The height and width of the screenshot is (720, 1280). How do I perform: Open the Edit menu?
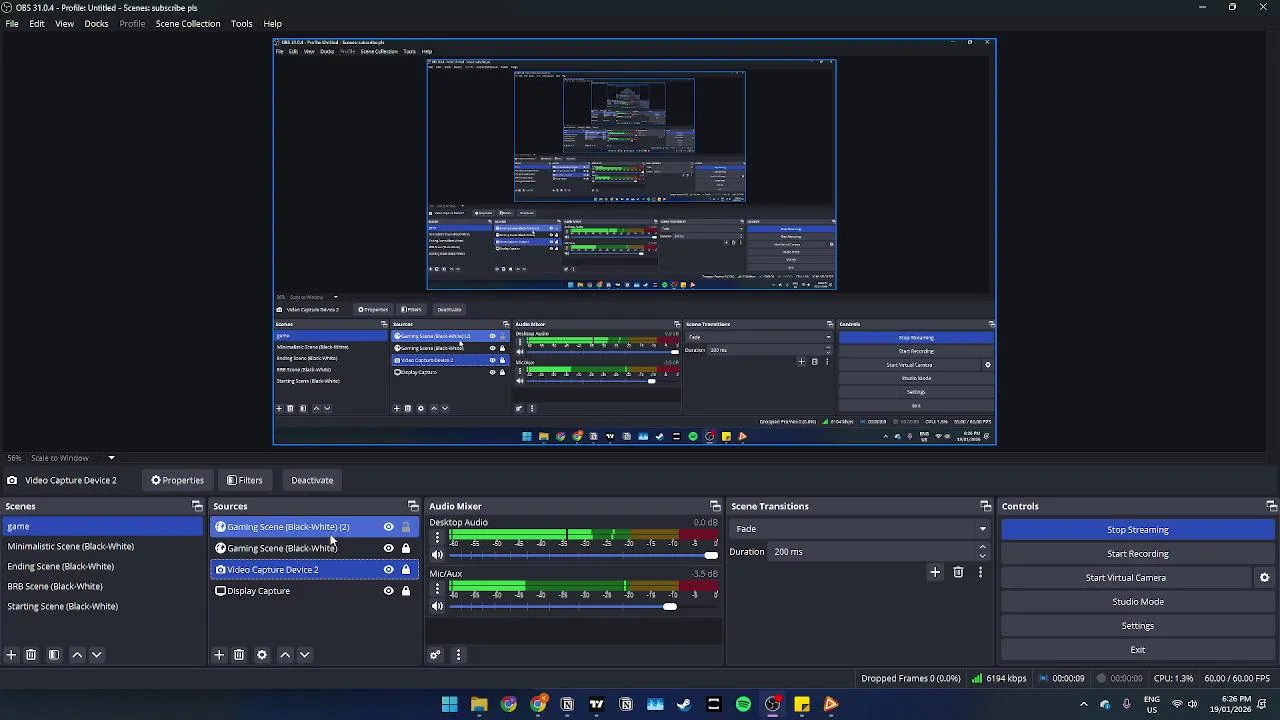click(37, 23)
